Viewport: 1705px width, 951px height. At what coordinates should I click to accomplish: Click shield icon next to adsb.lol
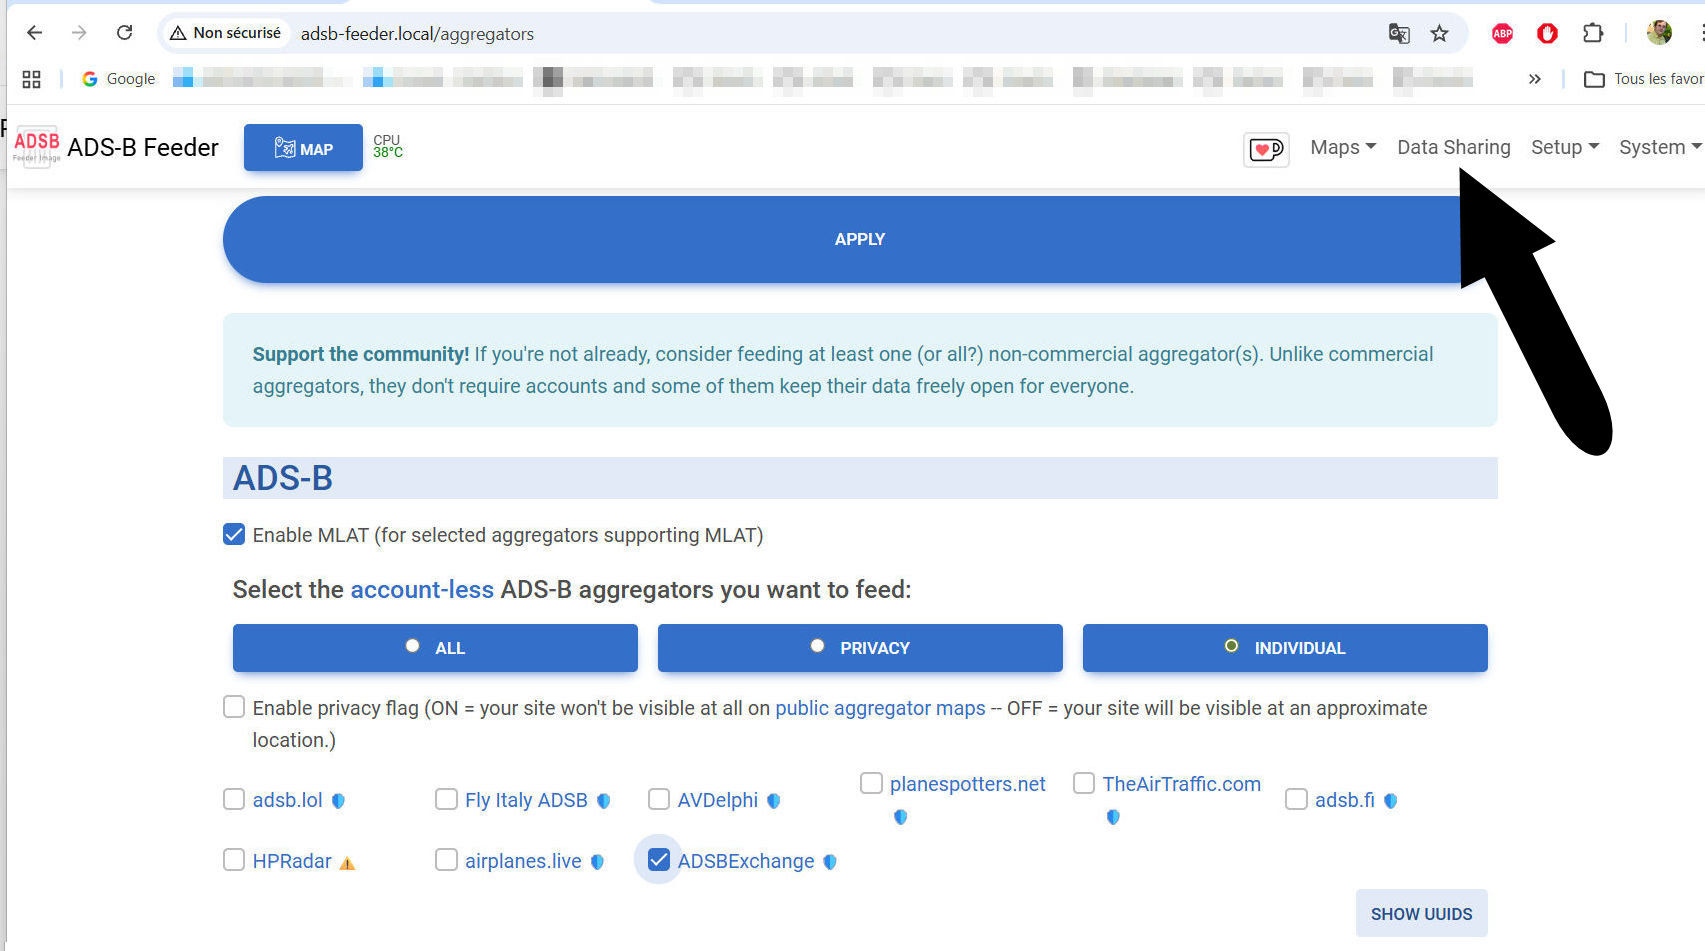click(338, 801)
